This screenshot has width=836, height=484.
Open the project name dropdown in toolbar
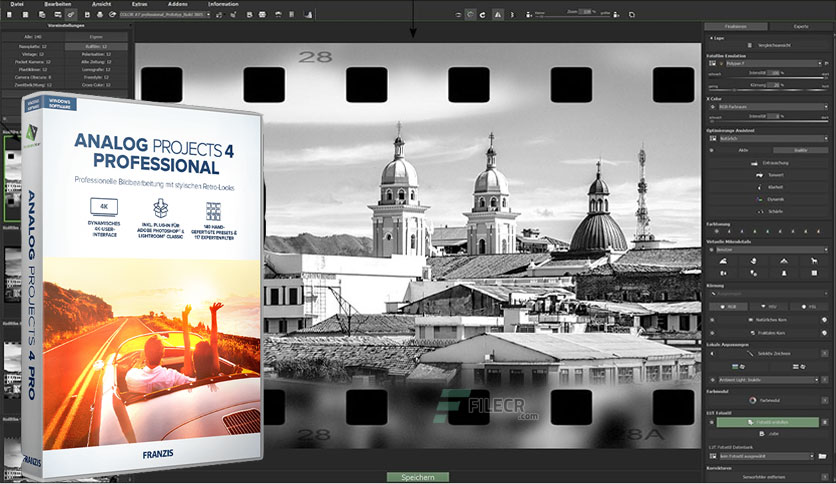tap(165, 14)
